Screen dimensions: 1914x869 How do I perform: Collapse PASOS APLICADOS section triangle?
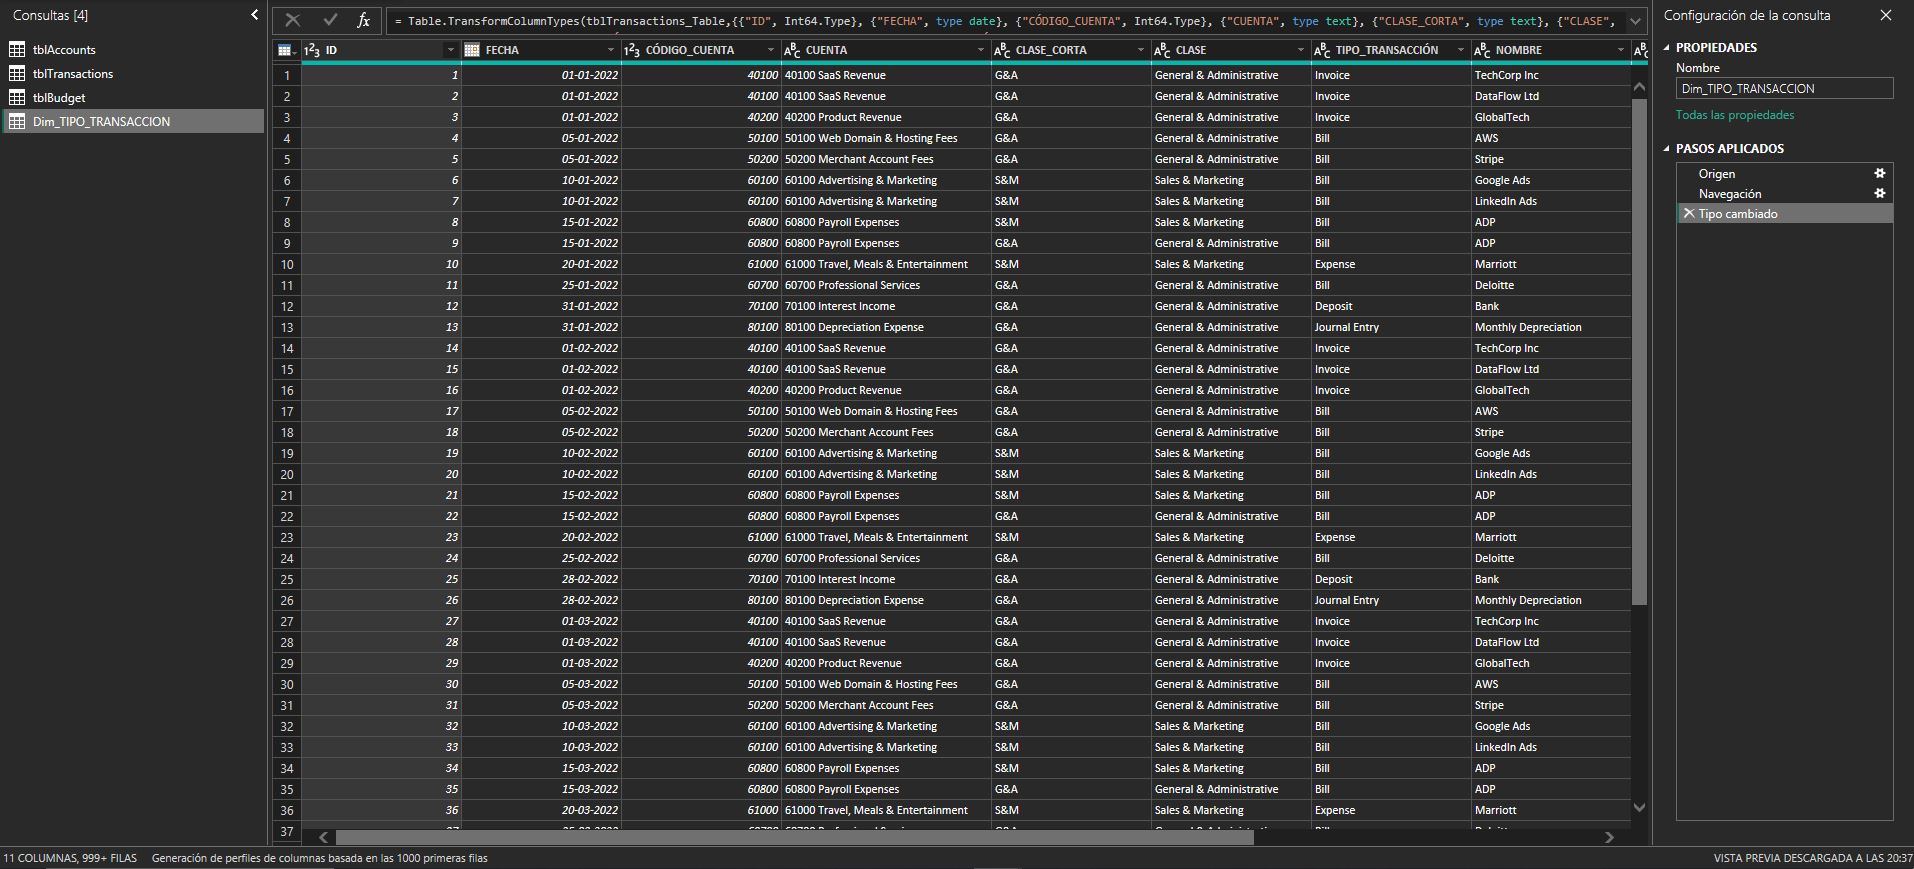click(1667, 148)
